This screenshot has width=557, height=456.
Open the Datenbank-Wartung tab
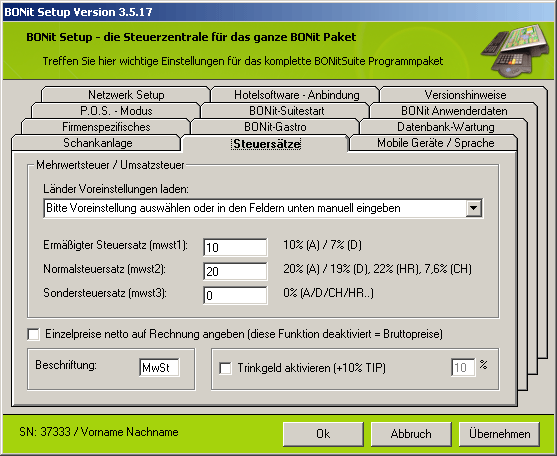pyautogui.click(x=445, y=127)
